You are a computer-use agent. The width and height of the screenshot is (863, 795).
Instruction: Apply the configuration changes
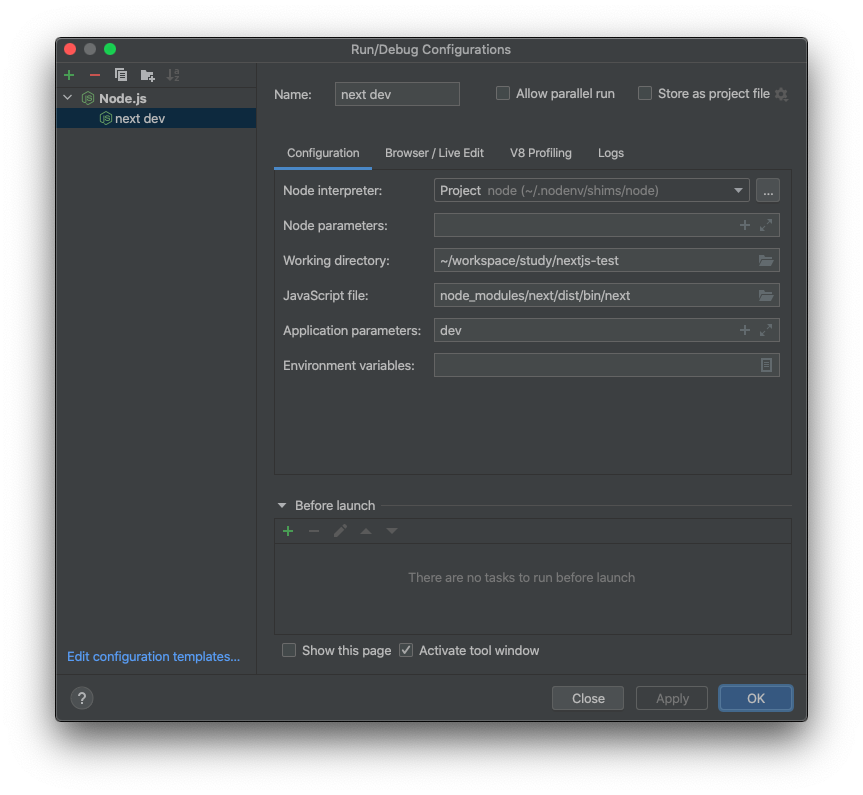click(671, 698)
